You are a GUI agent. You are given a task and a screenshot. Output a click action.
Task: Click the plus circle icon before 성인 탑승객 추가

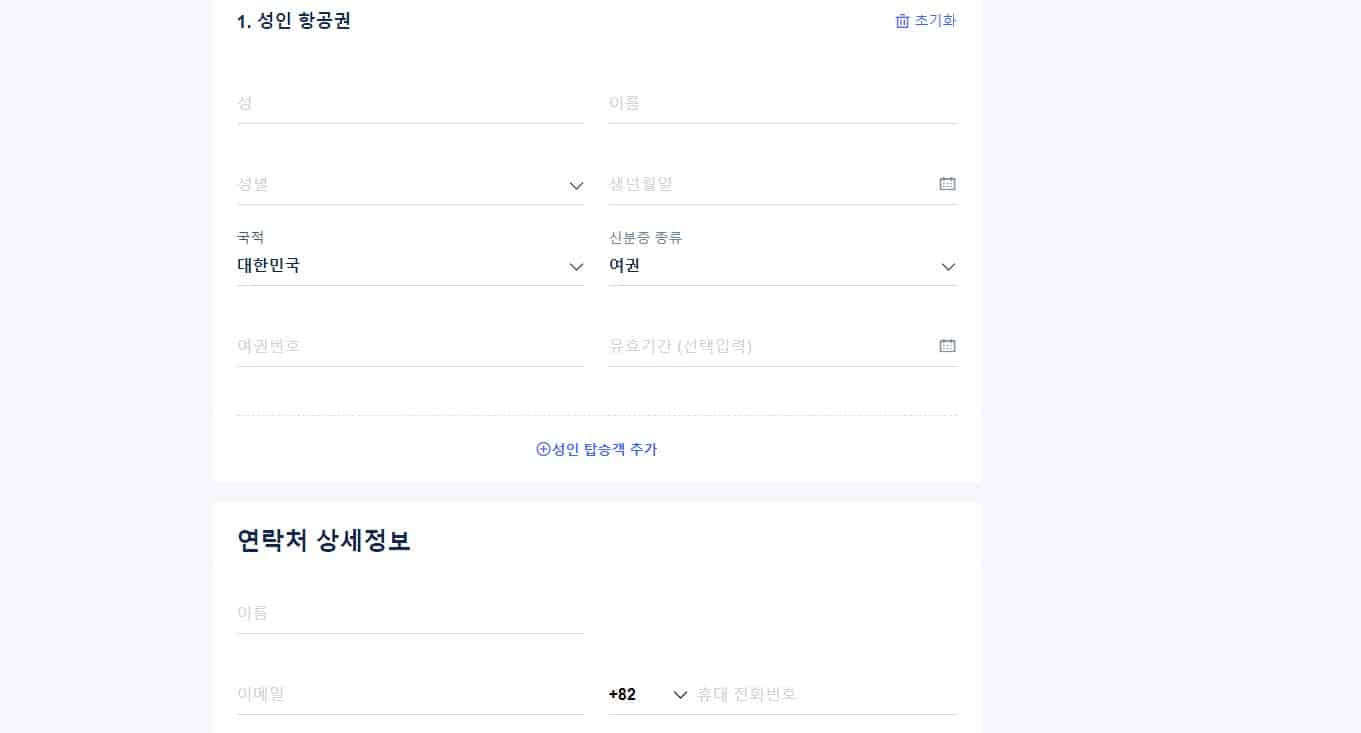point(544,449)
